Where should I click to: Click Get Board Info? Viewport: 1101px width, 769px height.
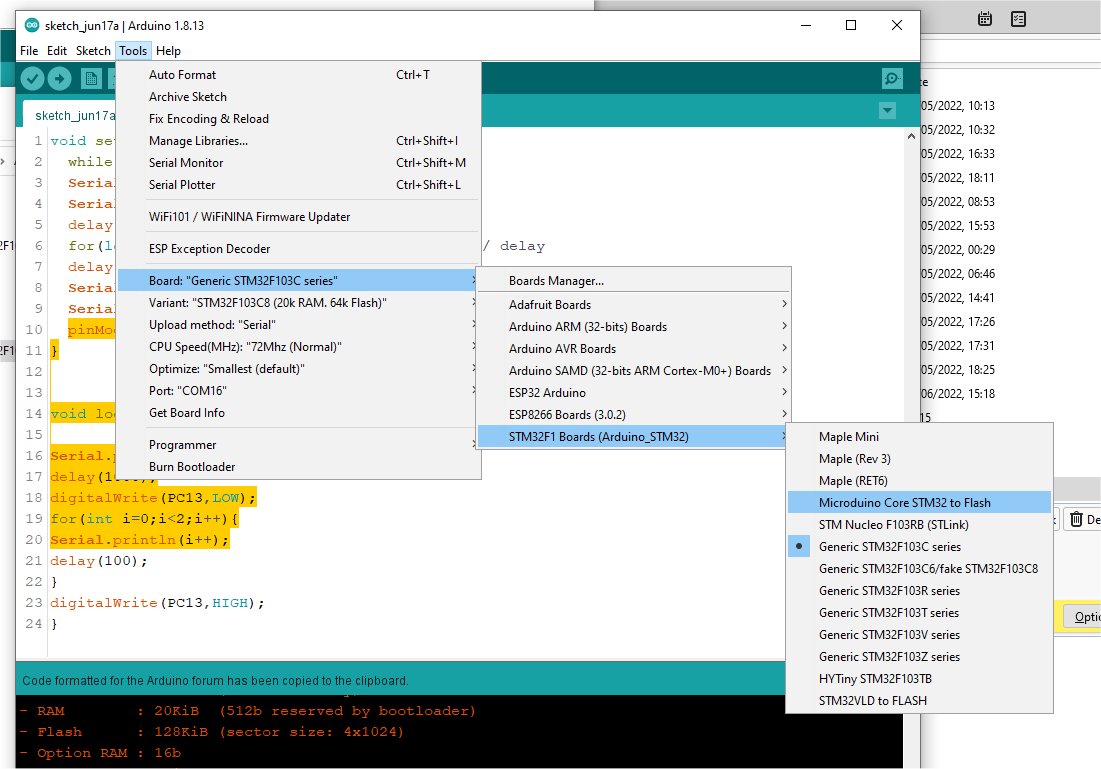[299, 413]
